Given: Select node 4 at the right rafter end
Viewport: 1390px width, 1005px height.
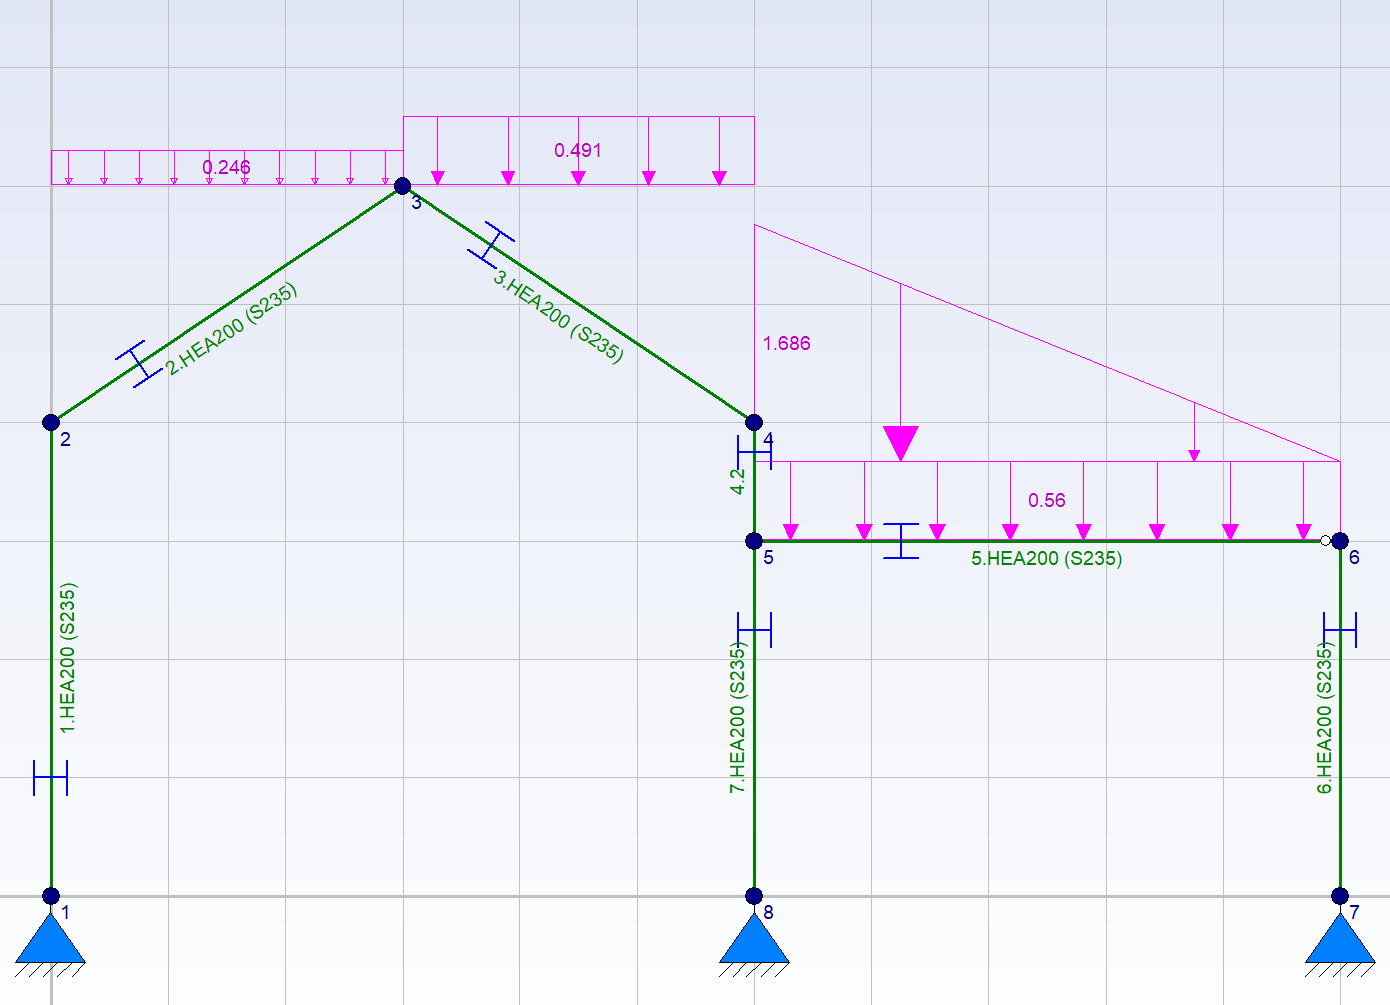Looking at the screenshot, I should [x=754, y=422].
